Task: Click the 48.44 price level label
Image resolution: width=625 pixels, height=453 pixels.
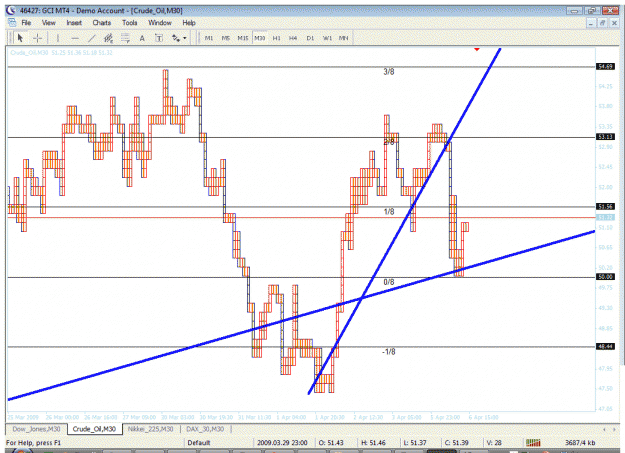Action: pyautogui.click(x=605, y=346)
